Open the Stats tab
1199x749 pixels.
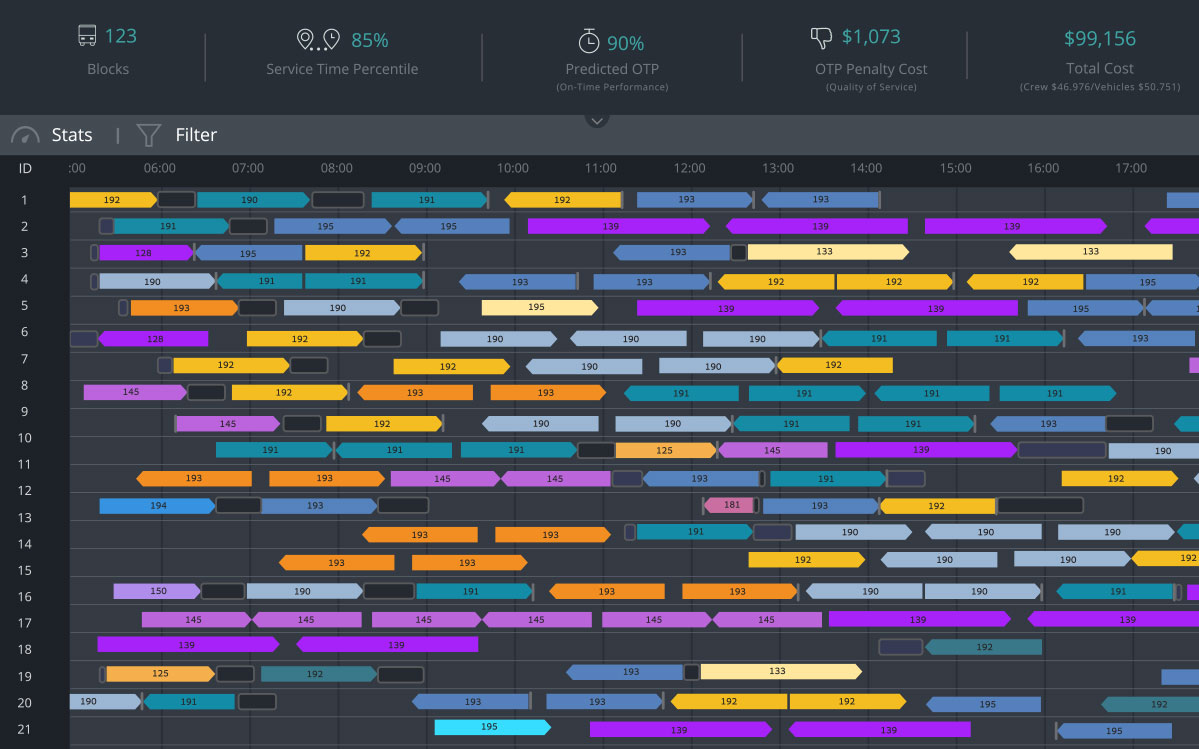[72, 135]
